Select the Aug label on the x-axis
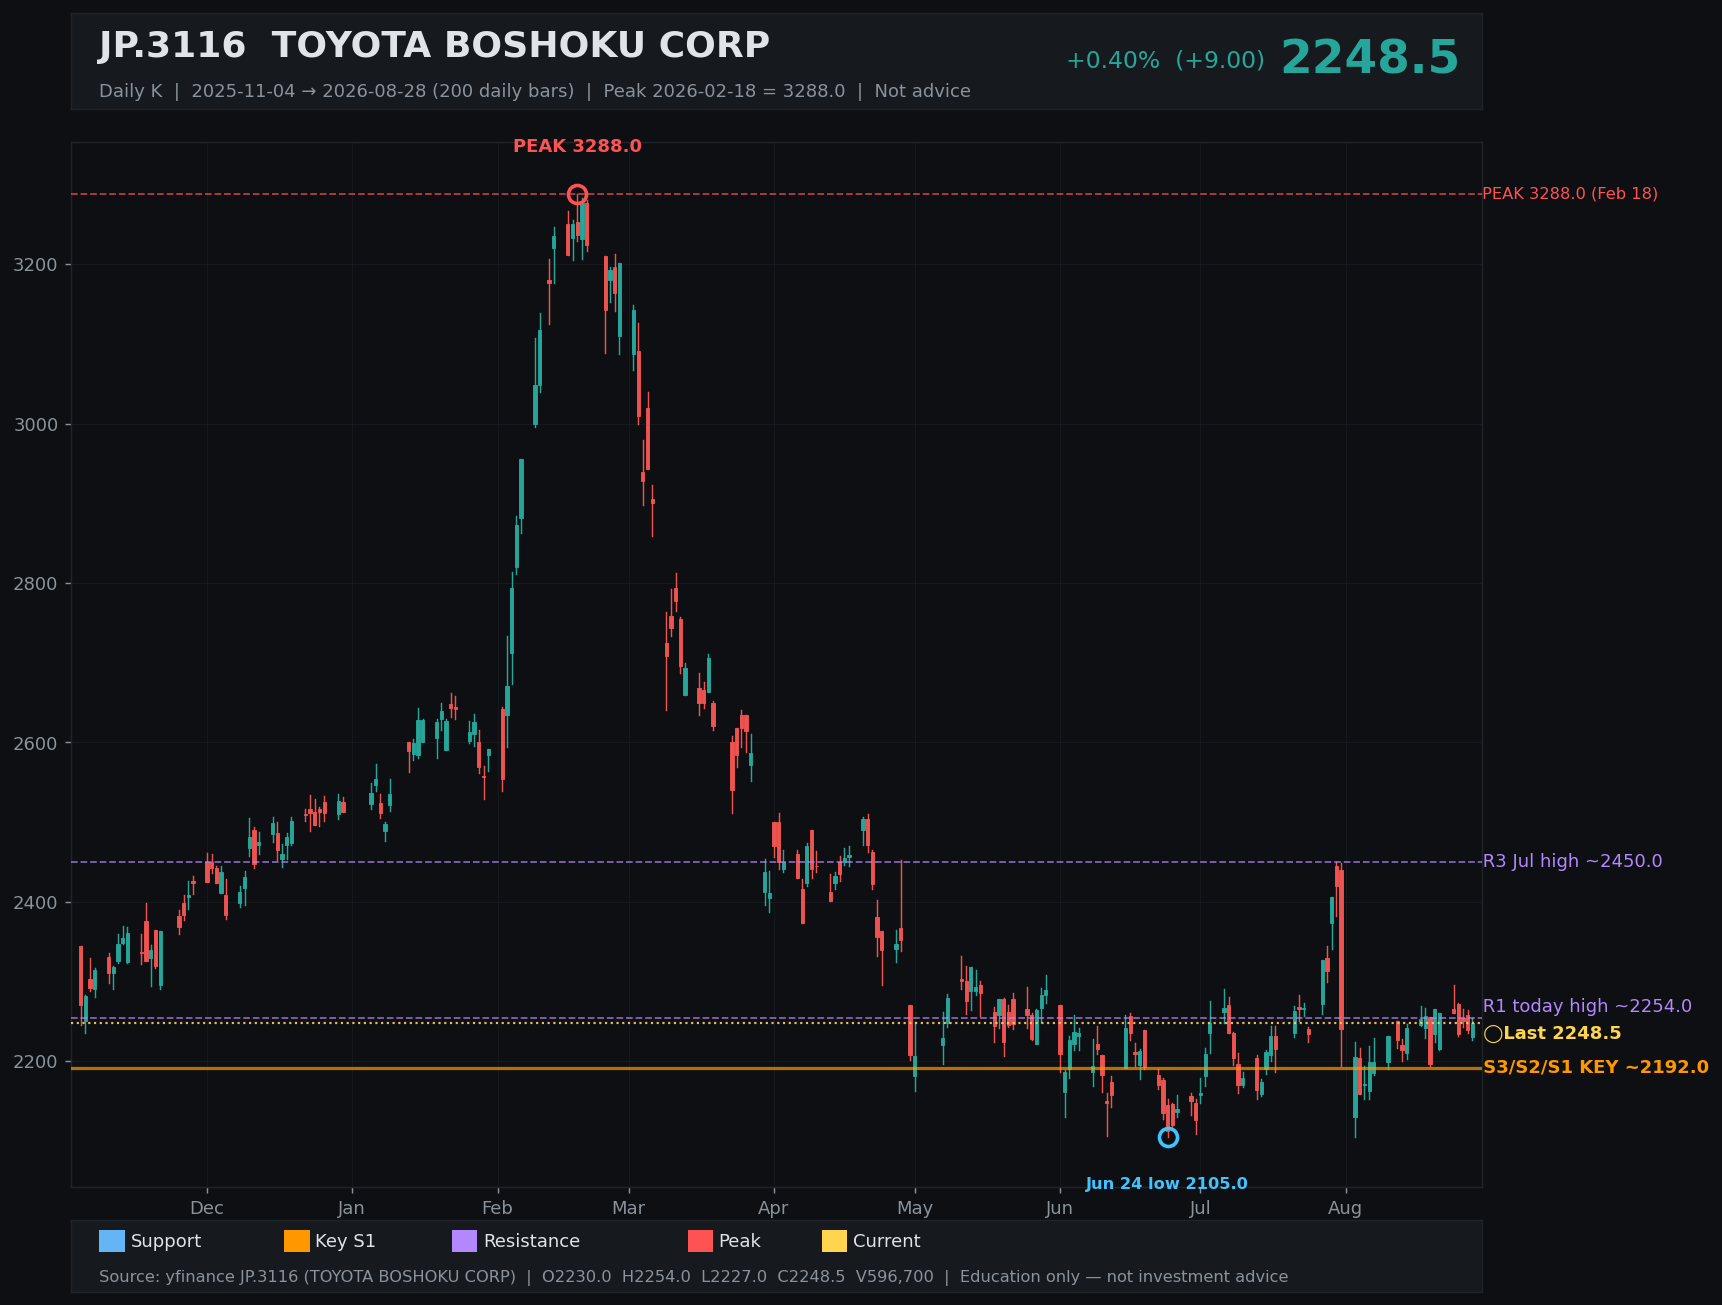Viewport: 1722px width, 1305px height. coord(1345,1208)
